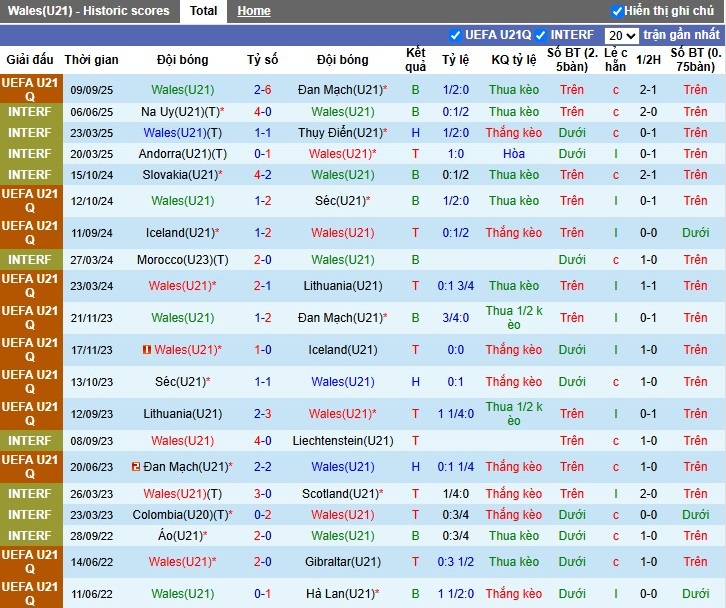This screenshot has width=726, height=608.
Task: Toggle the 'Hiển thị ghi chú' checkbox
Action: 617,11
